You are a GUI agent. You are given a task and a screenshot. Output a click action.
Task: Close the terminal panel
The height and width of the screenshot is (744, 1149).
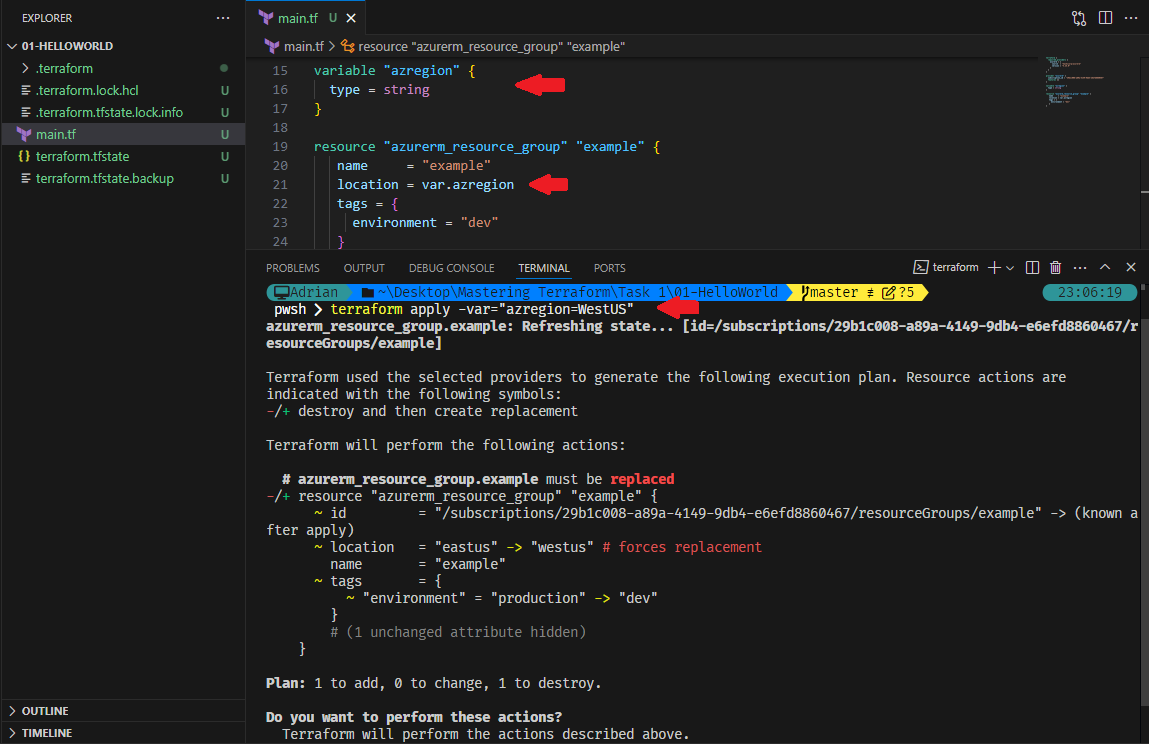(1131, 268)
